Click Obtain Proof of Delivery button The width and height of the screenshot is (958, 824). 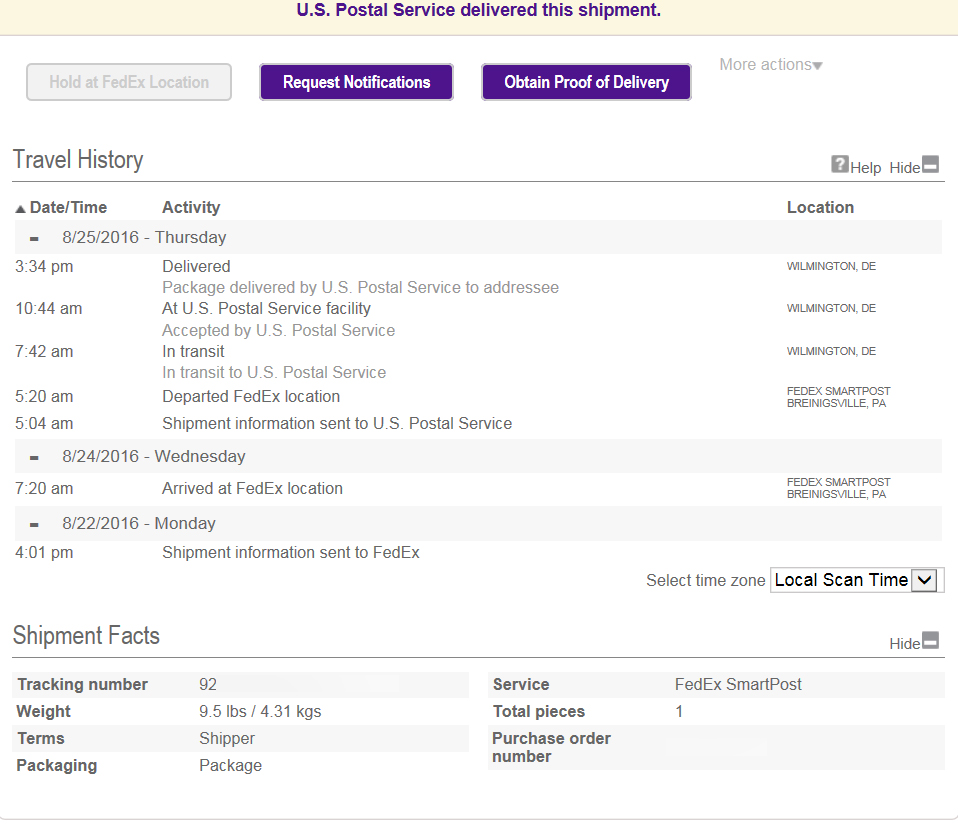click(x=586, y=82)
